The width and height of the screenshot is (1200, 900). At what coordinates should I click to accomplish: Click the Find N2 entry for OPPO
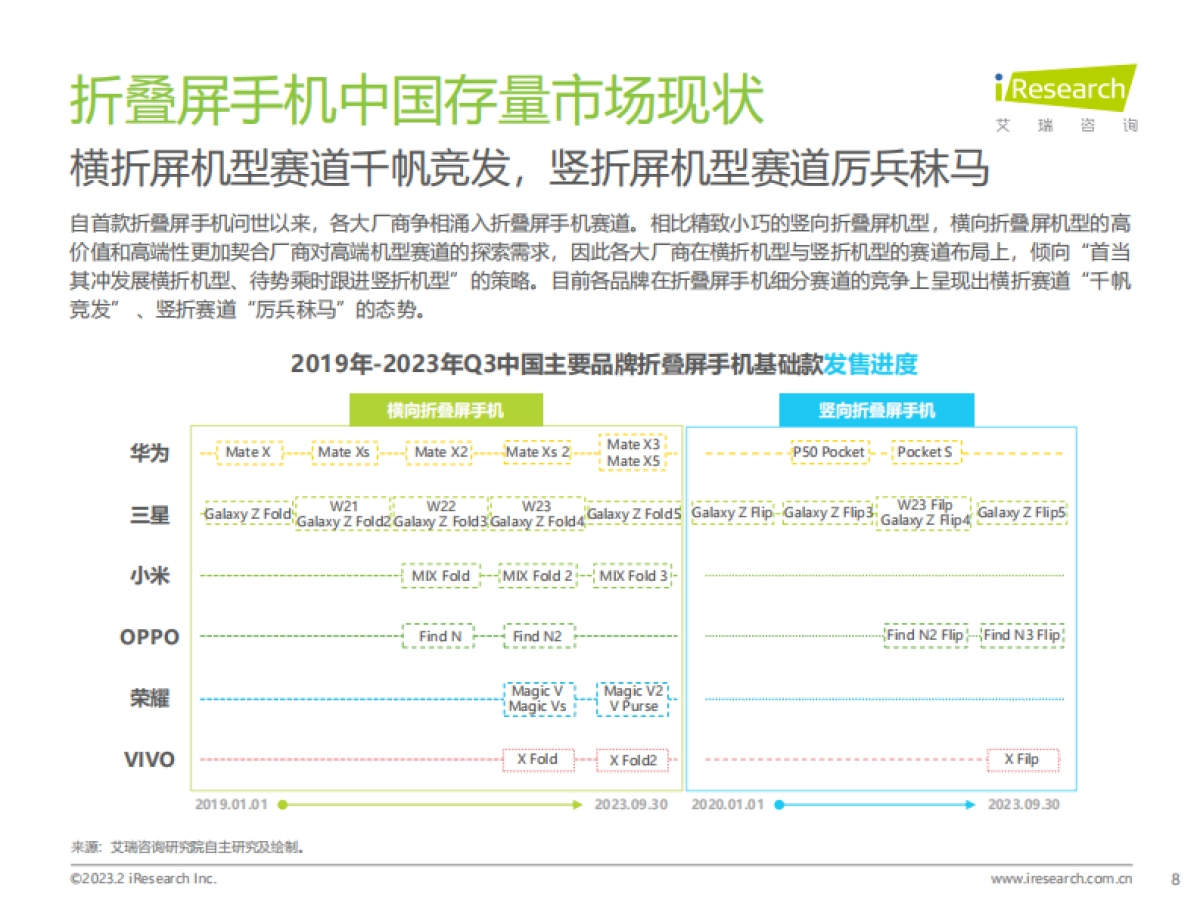538,636
